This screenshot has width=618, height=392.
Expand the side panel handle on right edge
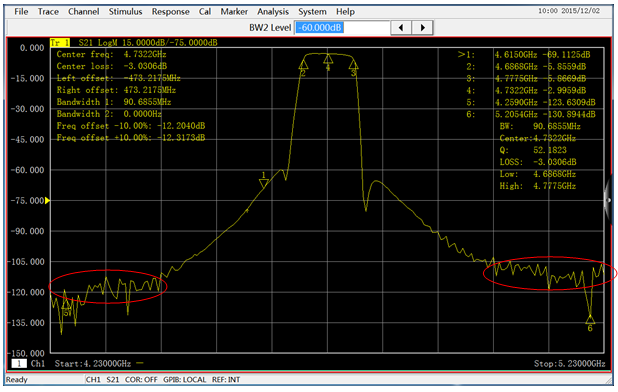(609, 200)
